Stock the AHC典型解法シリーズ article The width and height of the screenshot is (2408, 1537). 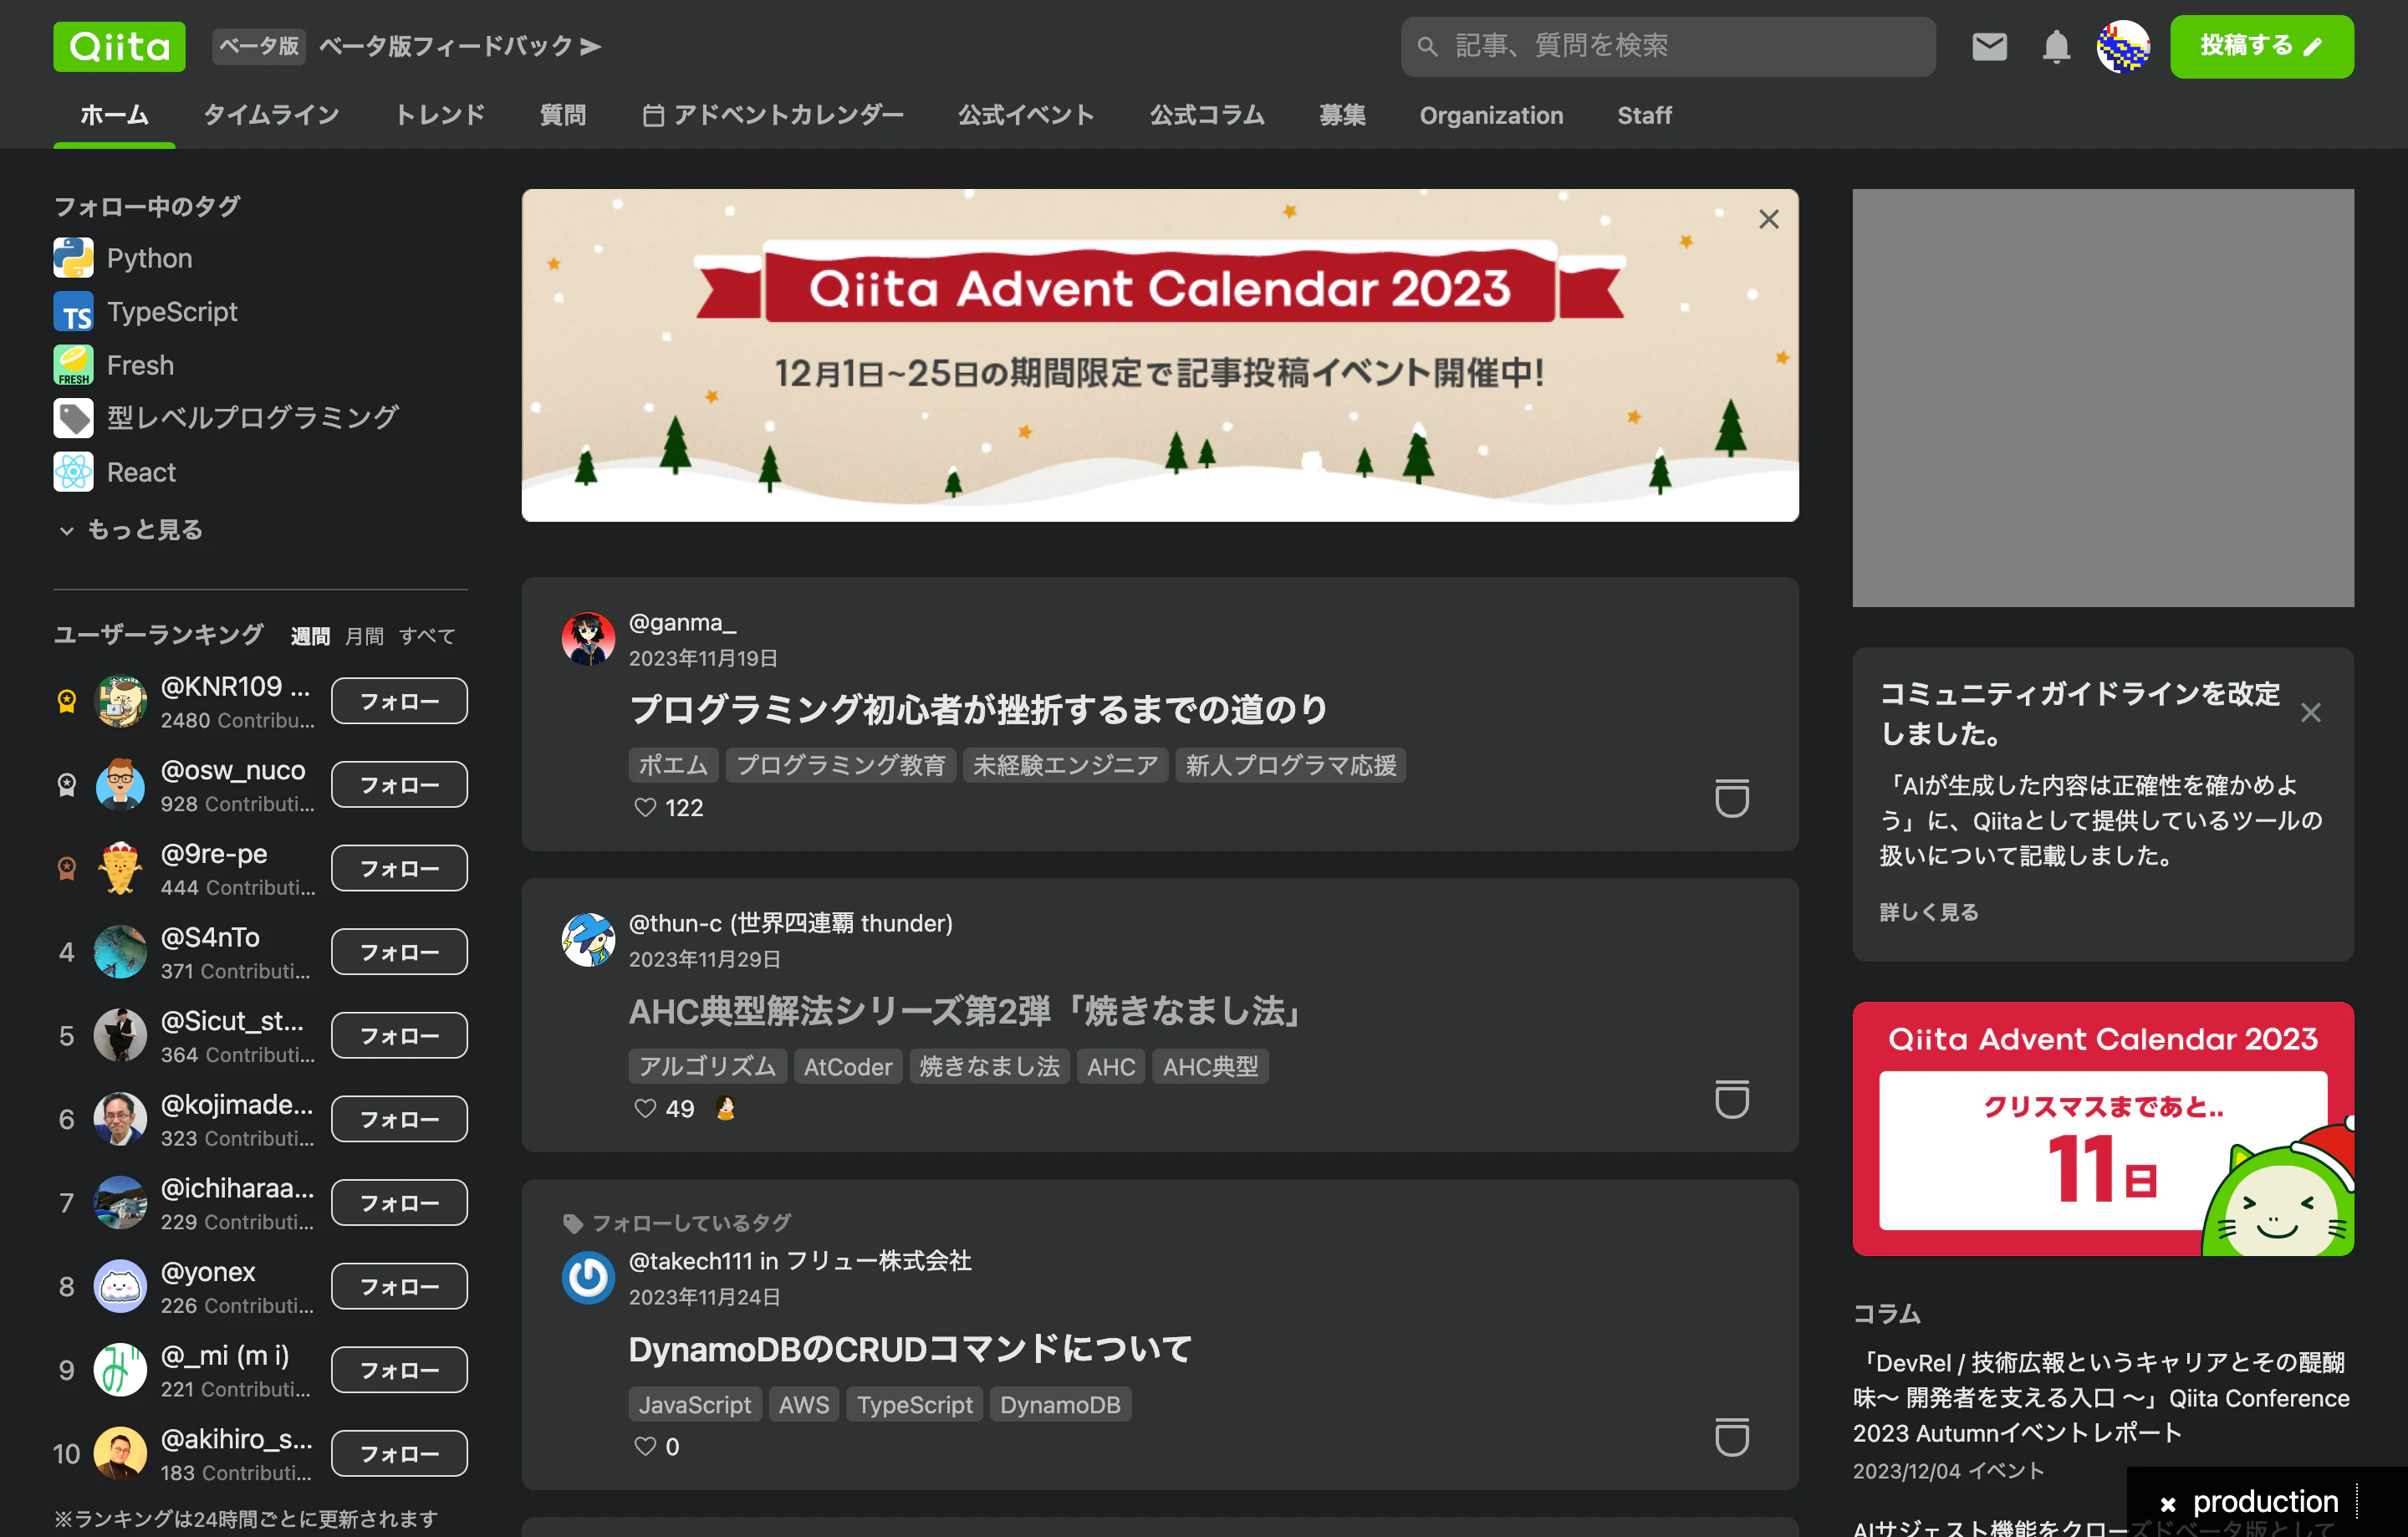click(1732, 1099)
